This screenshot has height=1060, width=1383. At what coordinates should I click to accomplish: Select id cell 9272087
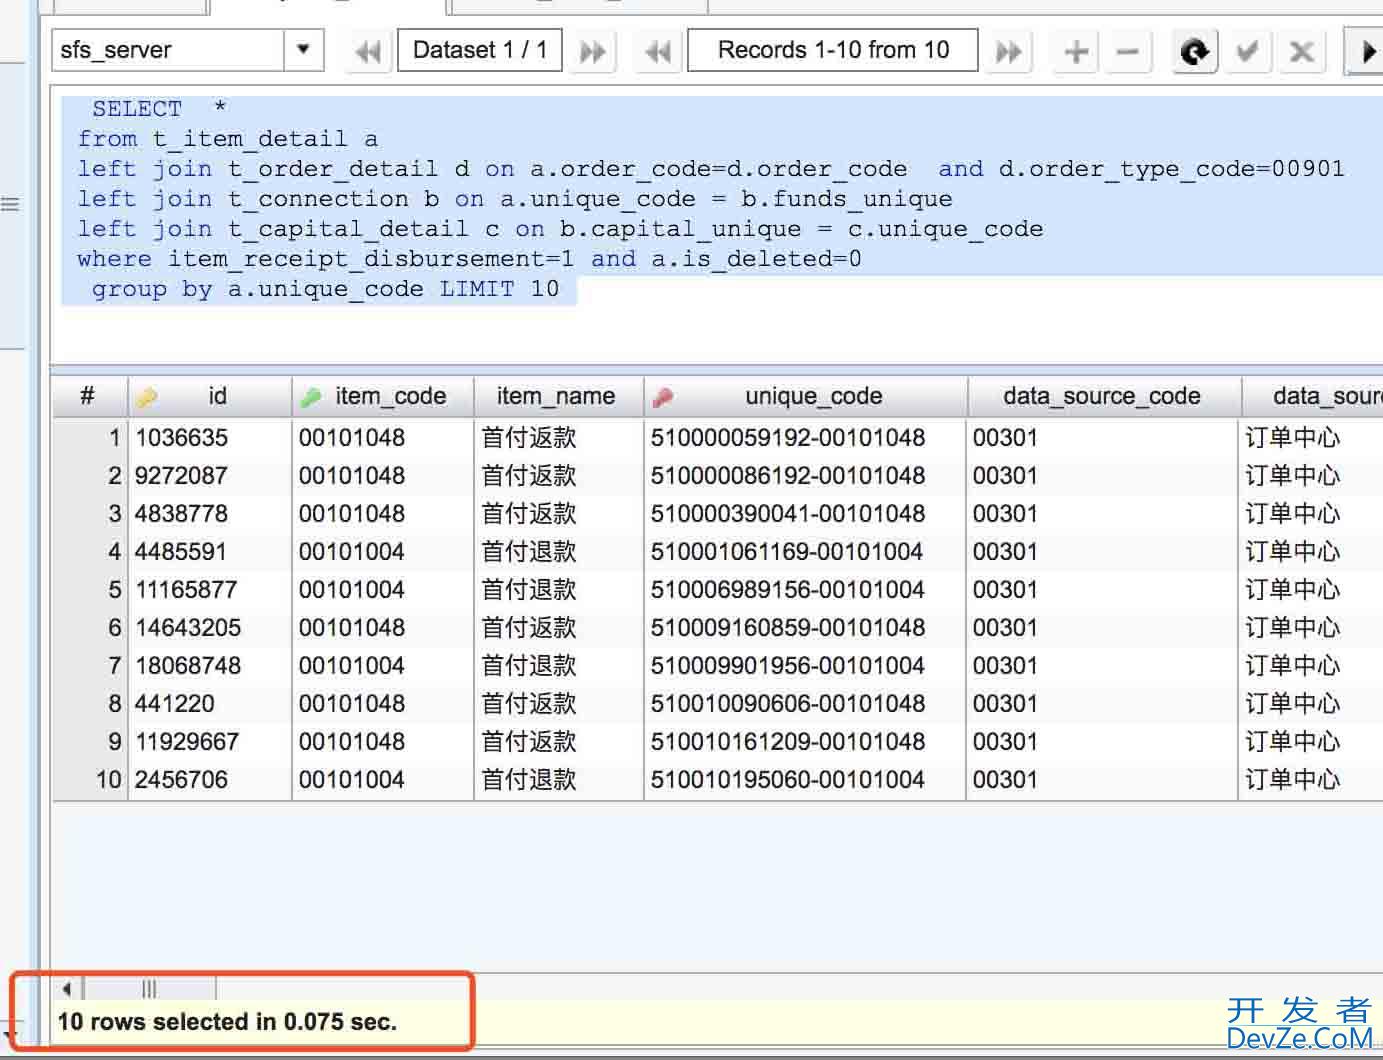[x=210, y=476]
